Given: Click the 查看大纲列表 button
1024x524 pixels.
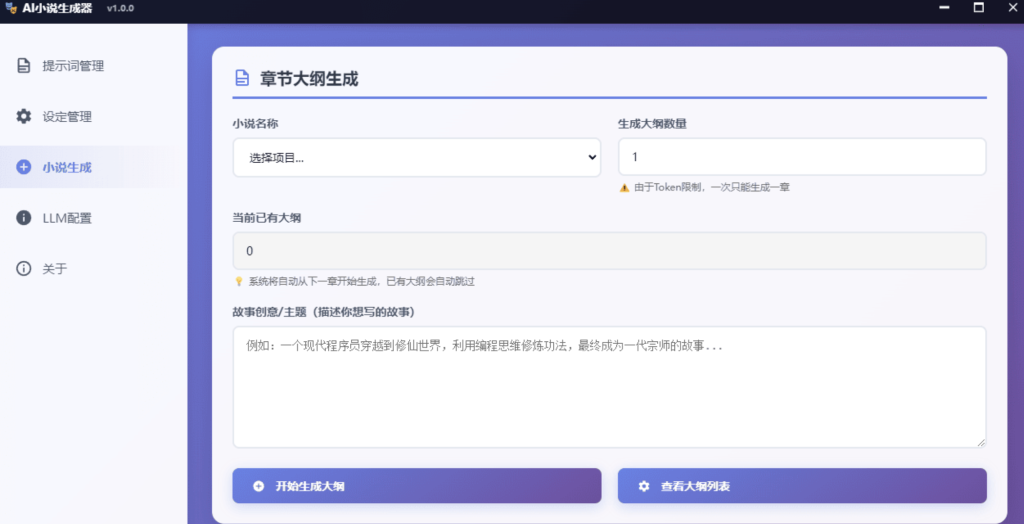Looking at the screenshot, I should click(x=802, y=486).
